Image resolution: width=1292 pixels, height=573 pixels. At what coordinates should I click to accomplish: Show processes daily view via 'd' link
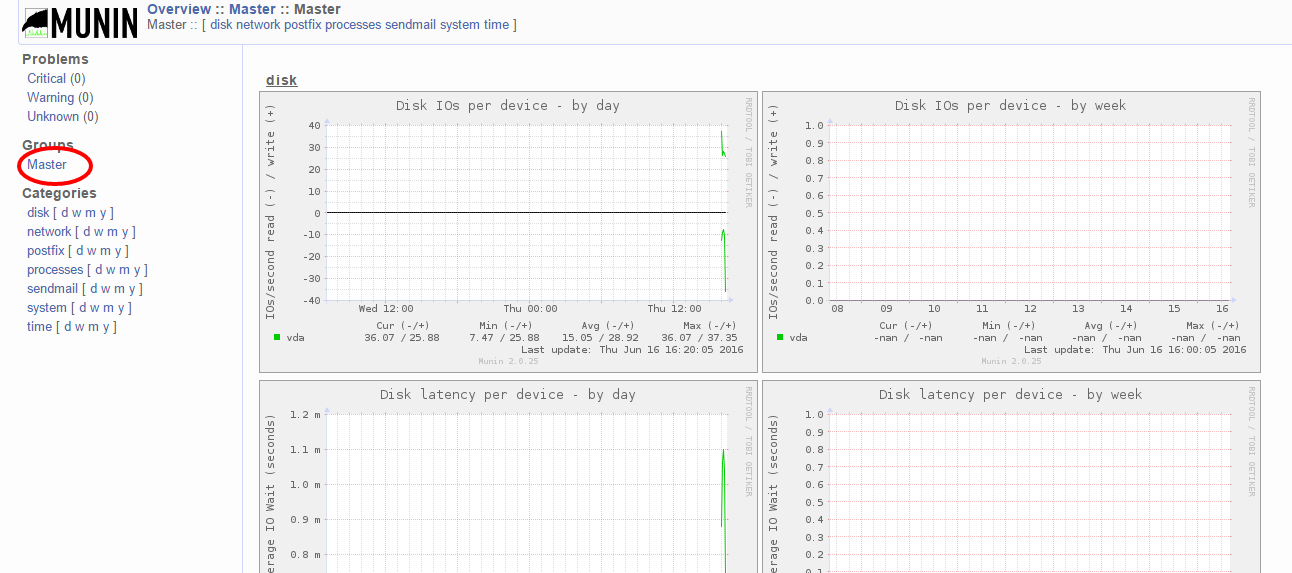pos(99,270)
